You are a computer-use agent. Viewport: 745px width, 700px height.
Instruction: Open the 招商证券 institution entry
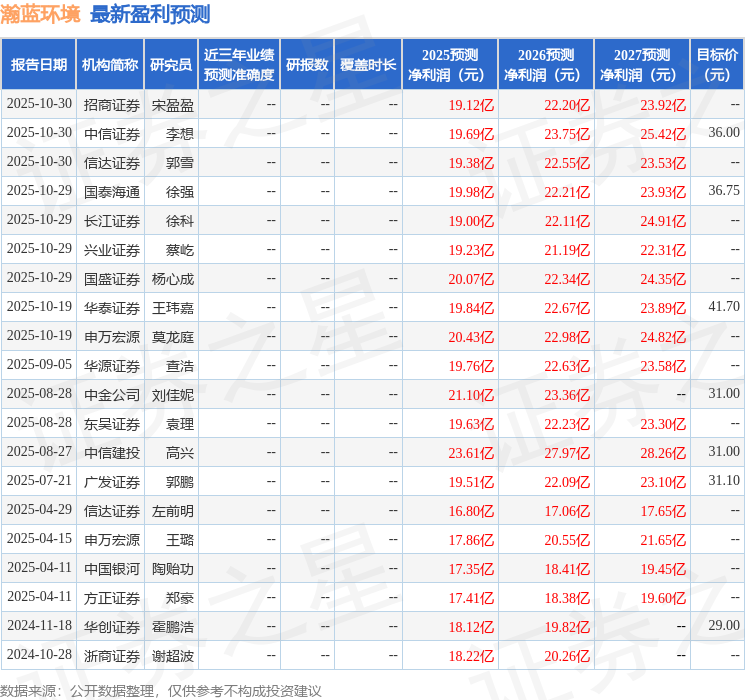point(111,105)
